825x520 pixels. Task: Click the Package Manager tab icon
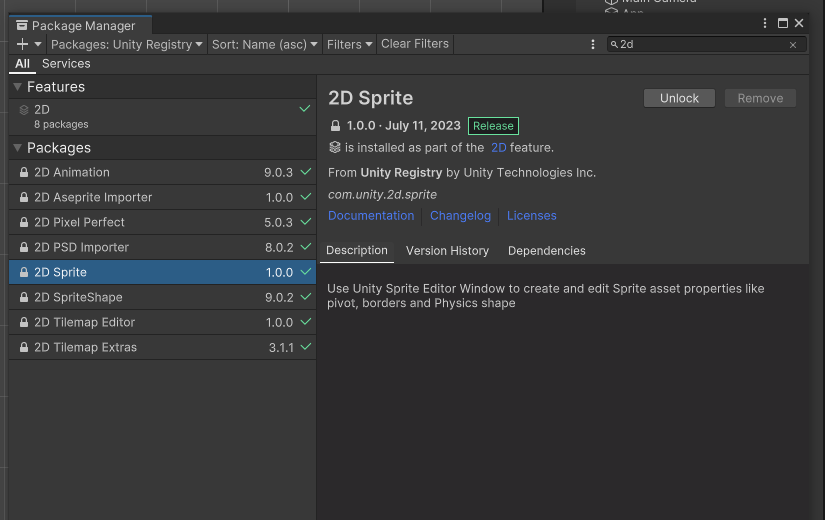click(x=22, y=25)
